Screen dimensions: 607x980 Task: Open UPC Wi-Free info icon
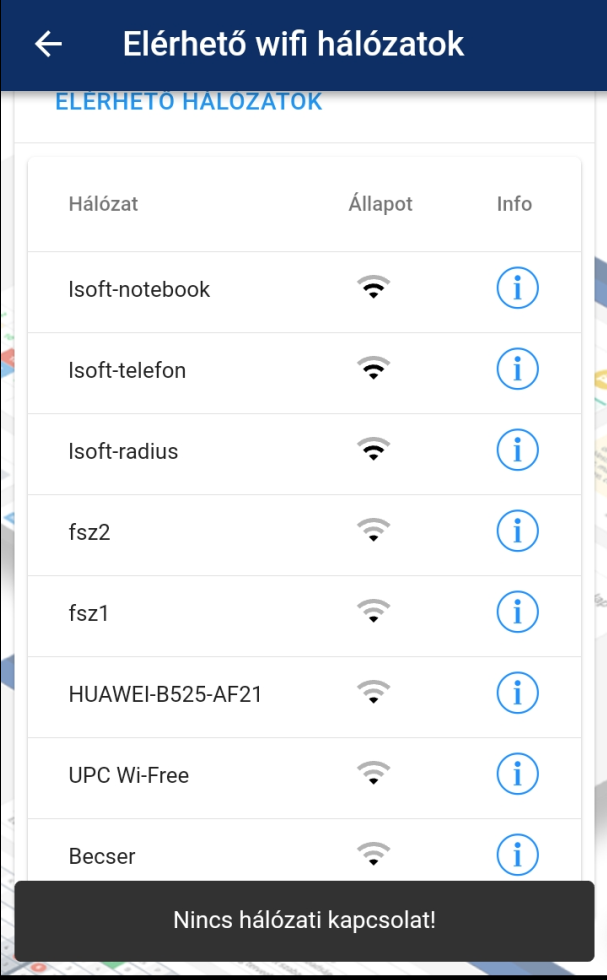pos(517,775)
